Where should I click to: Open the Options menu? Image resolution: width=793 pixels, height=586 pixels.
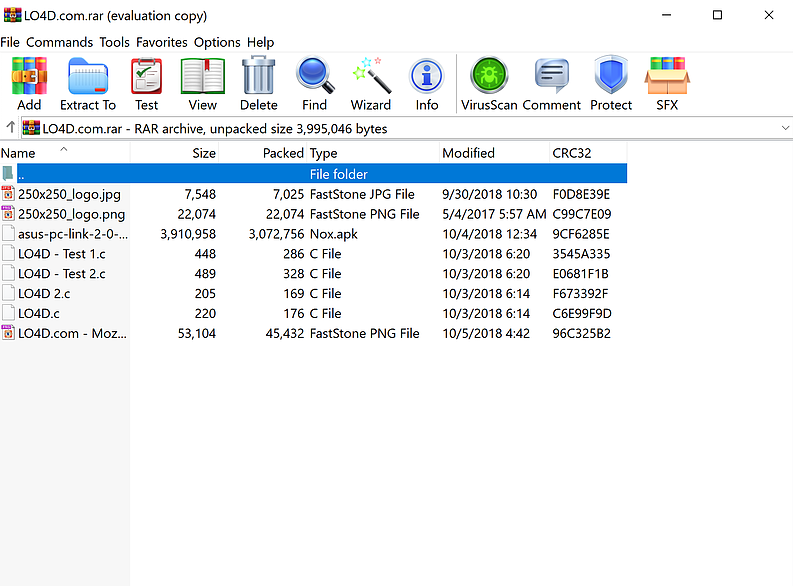(217, 42)
